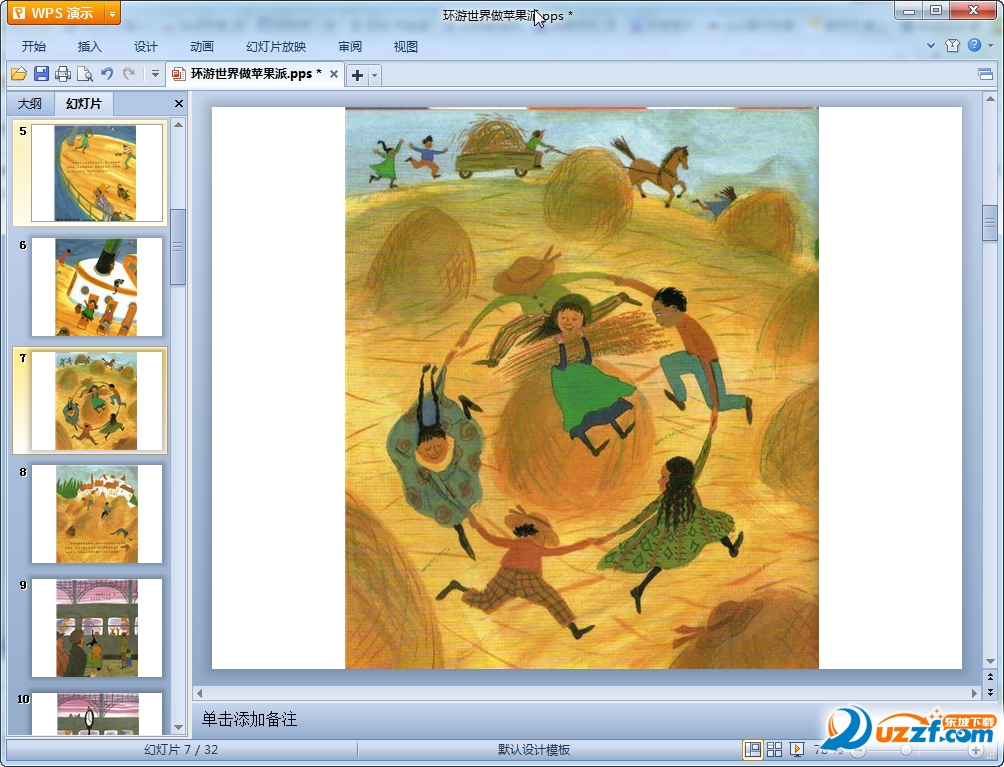1004x767 pixels.
Task: Click the notes area 单击添加备注
Action: pyautogui.click(x=249, y=720)
